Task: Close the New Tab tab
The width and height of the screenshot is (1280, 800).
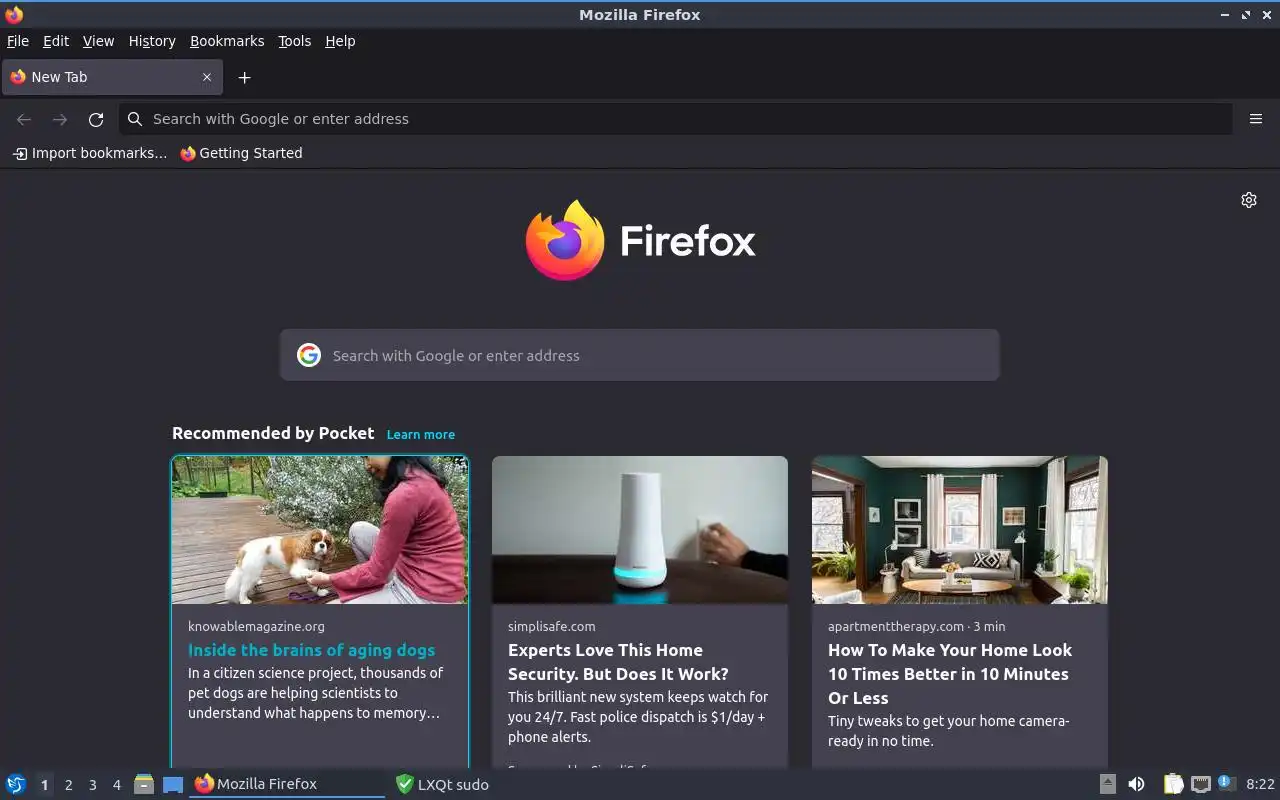Action: (x=207, y=77)
